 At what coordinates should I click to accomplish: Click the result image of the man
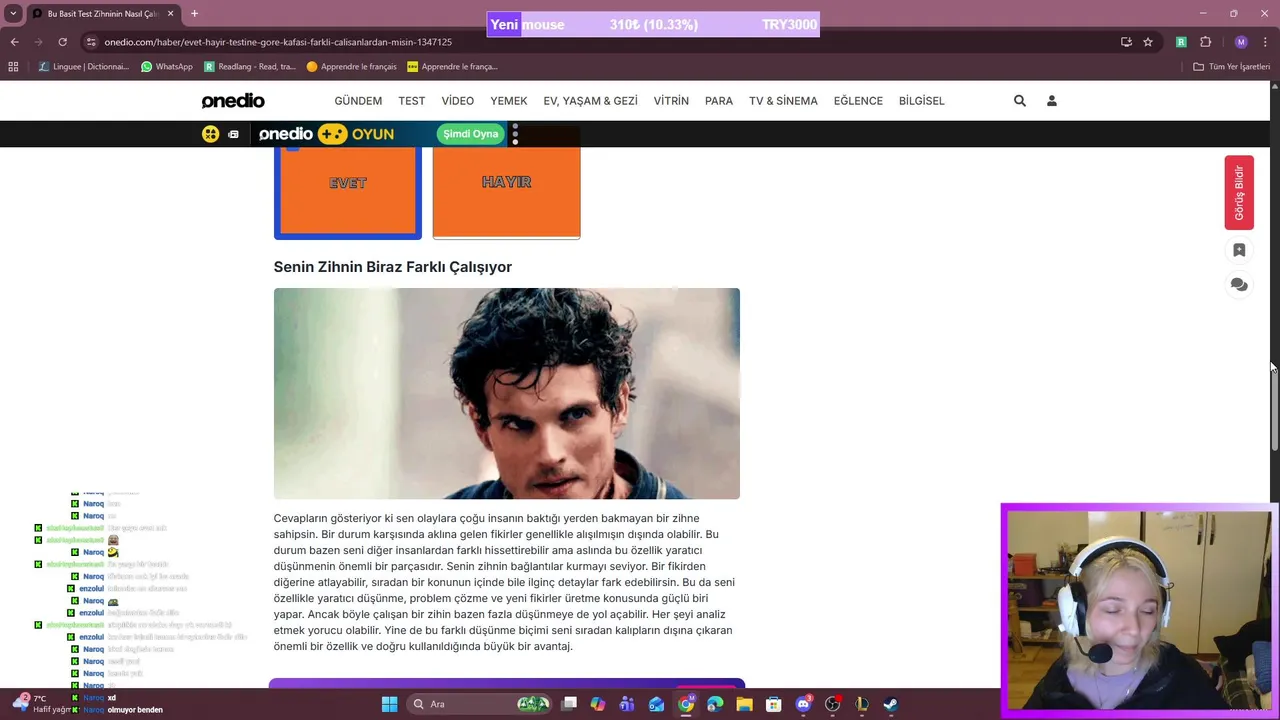point(507,394)
